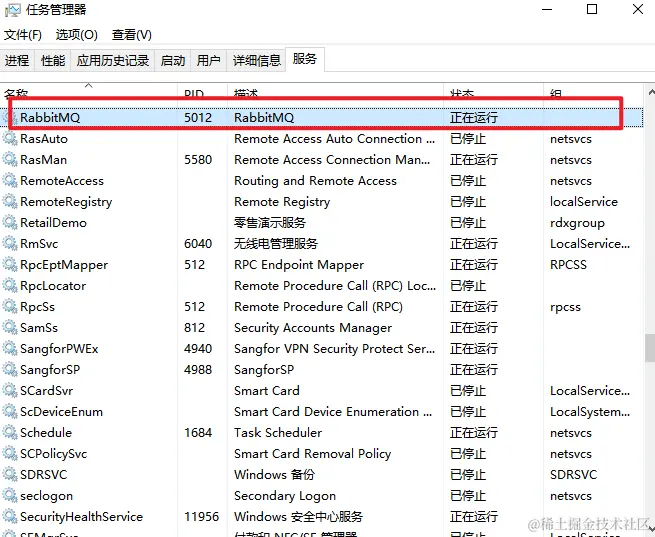Select Security Accounts Manager description
The height and width of the screenshot is (537, 655).
313,328
